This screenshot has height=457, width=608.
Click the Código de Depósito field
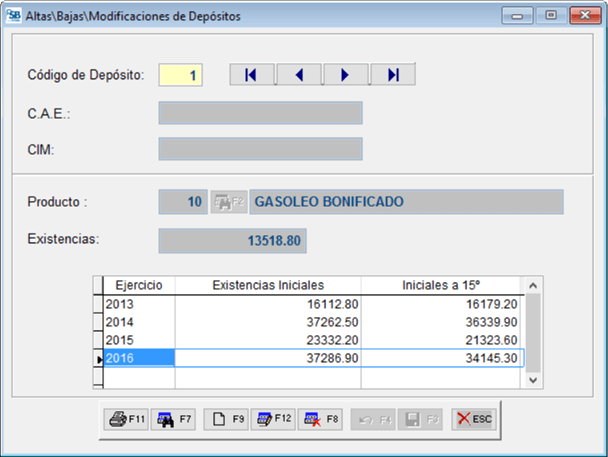(181, 75)
